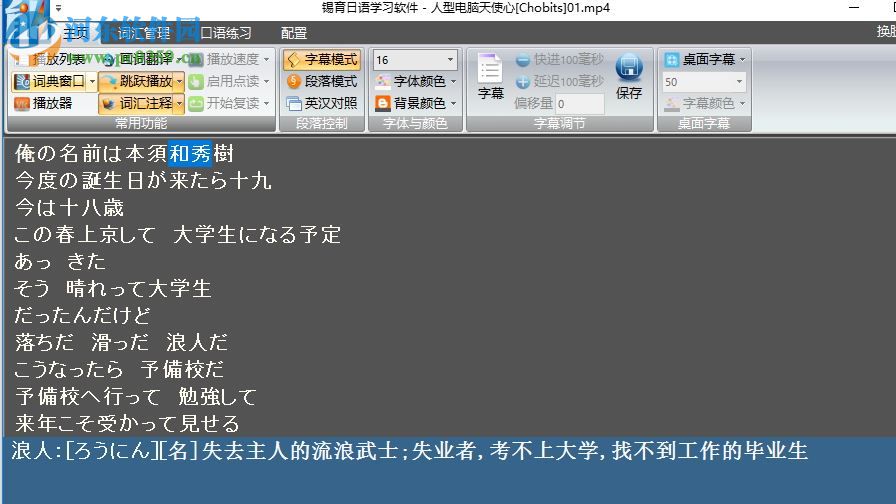Select subtitle line そう 晴れって大学生

pyautogui.click(x=113, y=288)
